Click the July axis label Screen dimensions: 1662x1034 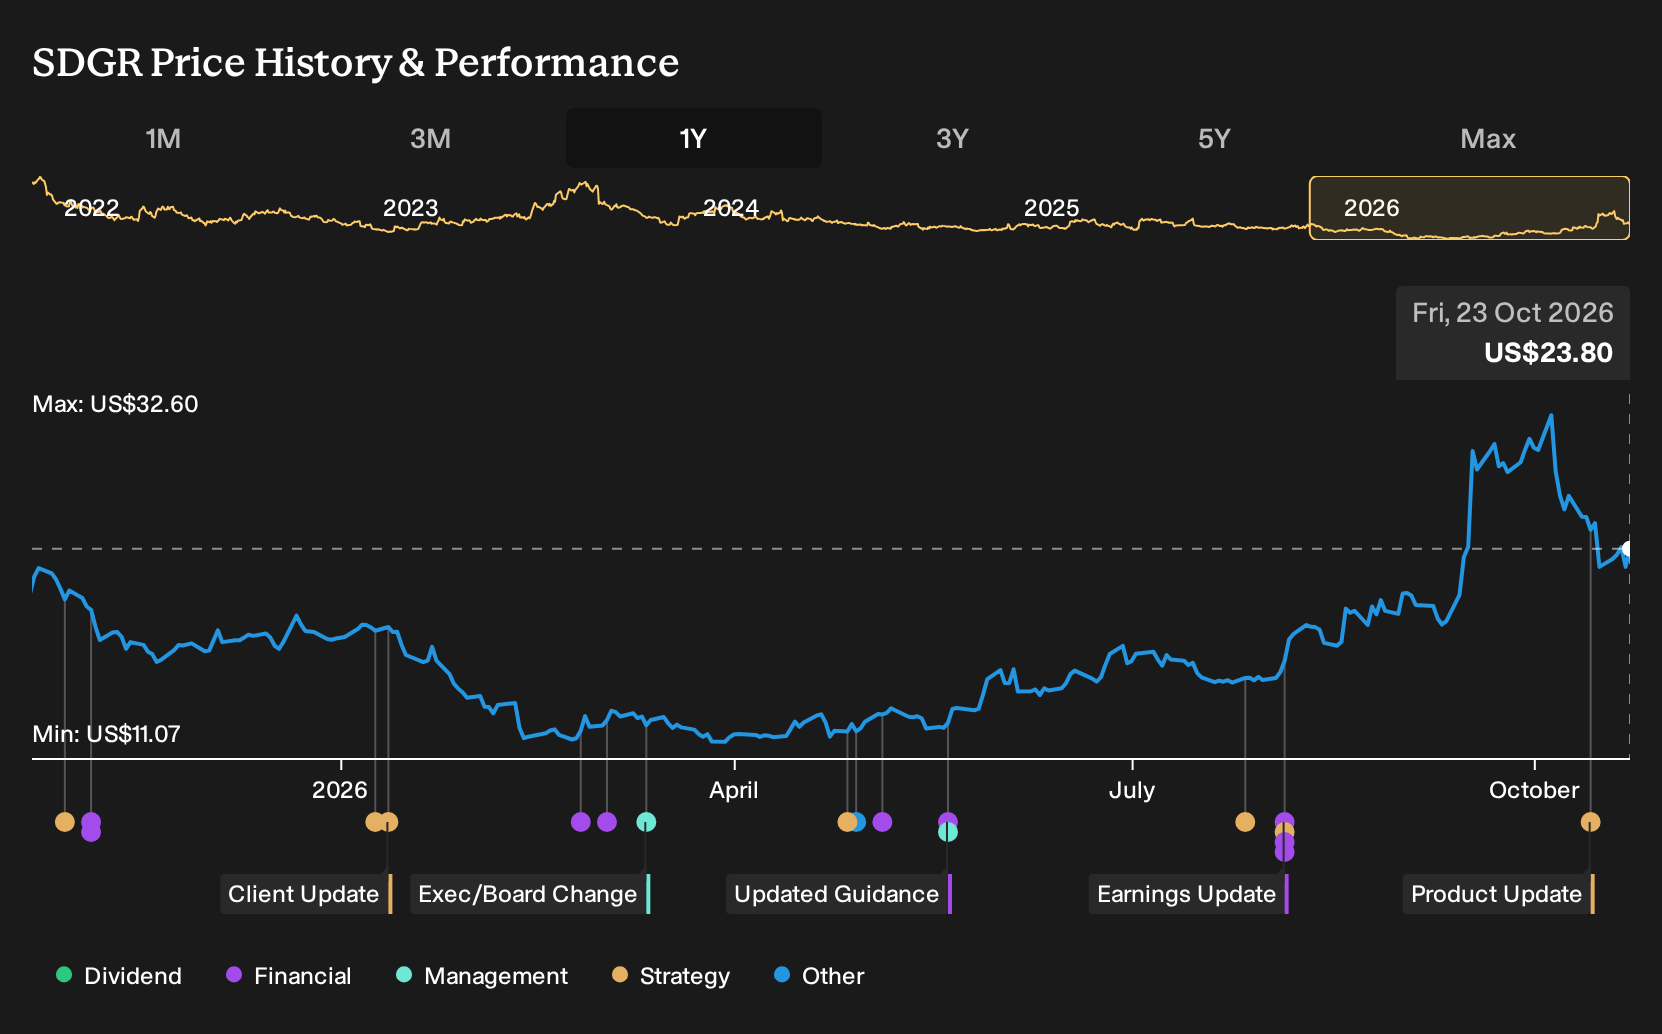point(1132,790)
